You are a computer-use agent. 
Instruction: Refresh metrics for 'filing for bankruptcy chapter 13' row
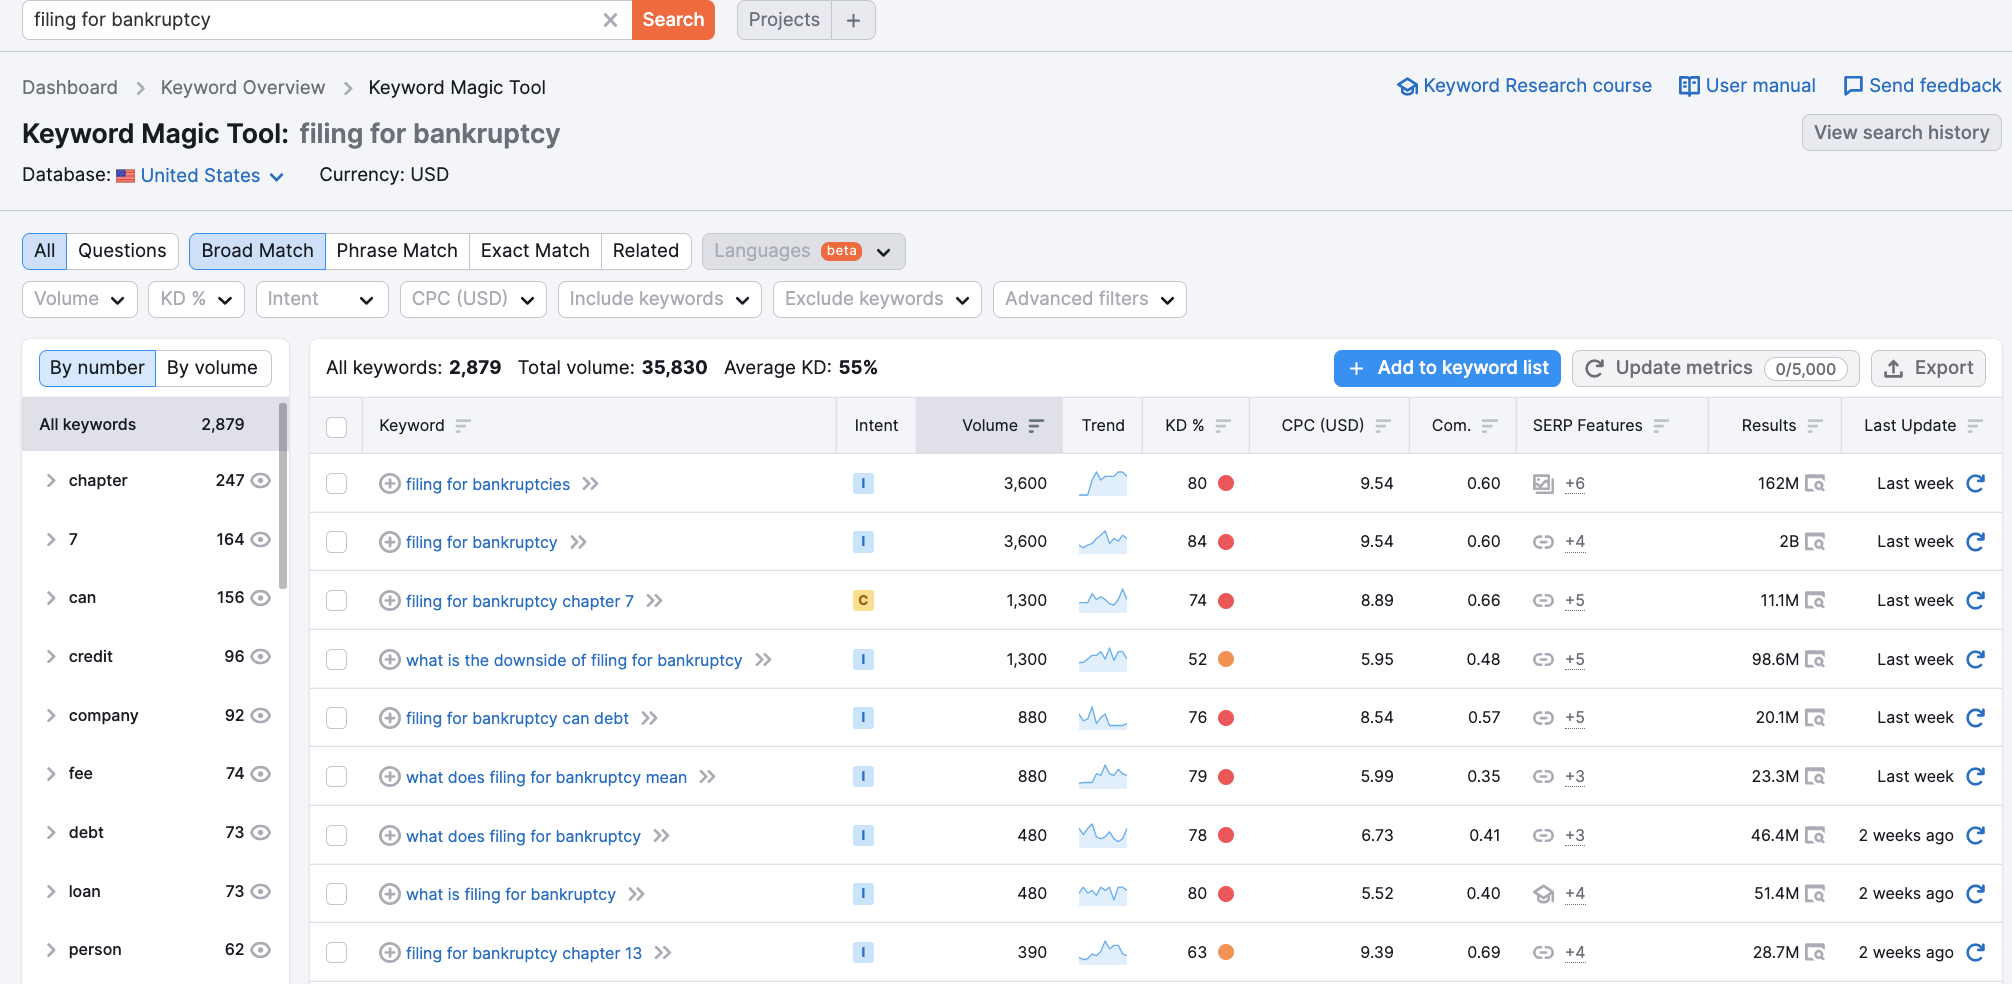pos(1975,953)
